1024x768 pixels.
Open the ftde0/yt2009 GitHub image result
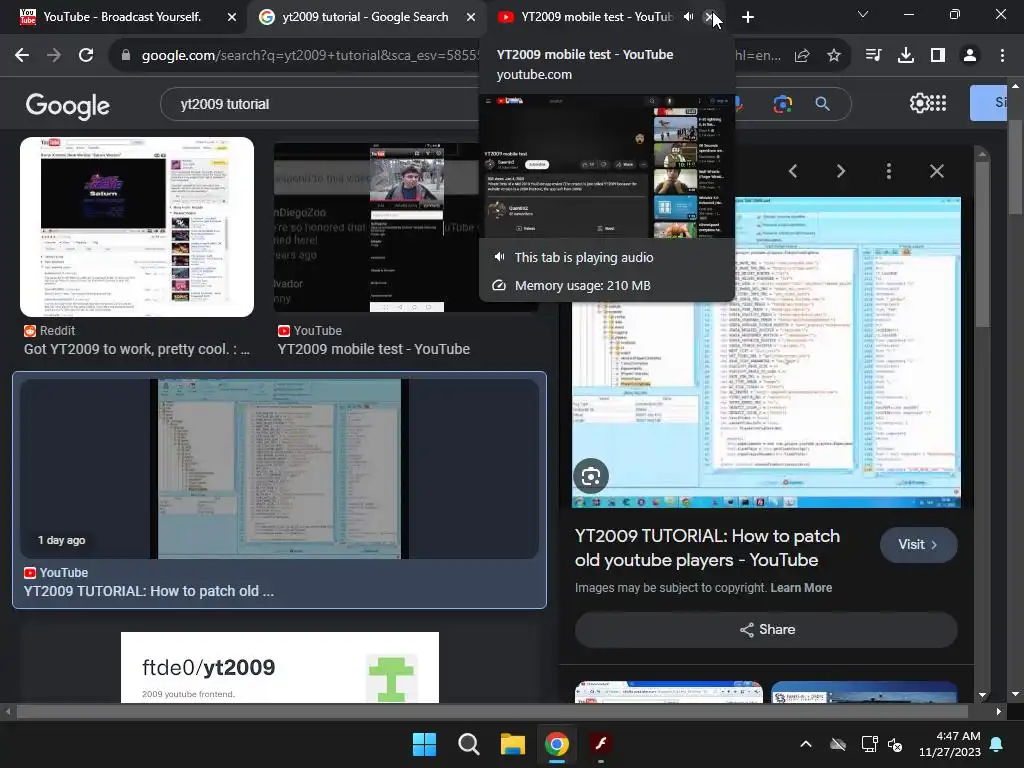point(280,667)
